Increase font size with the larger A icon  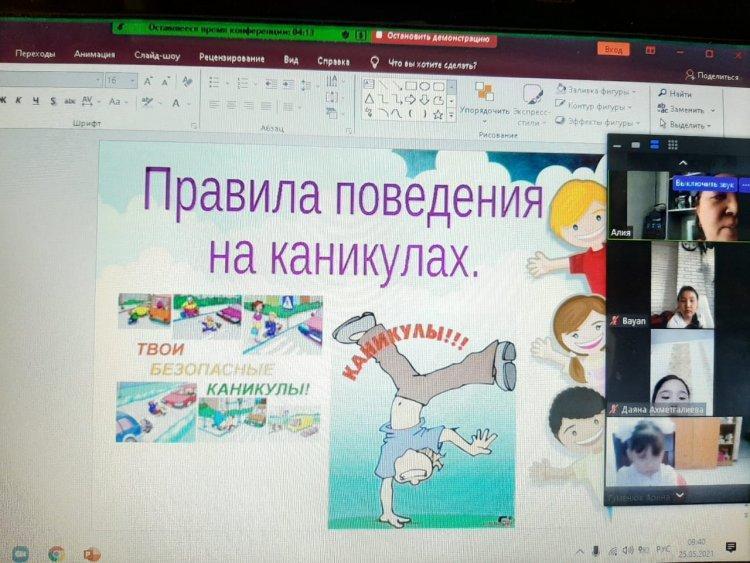(x=148, y=81)
